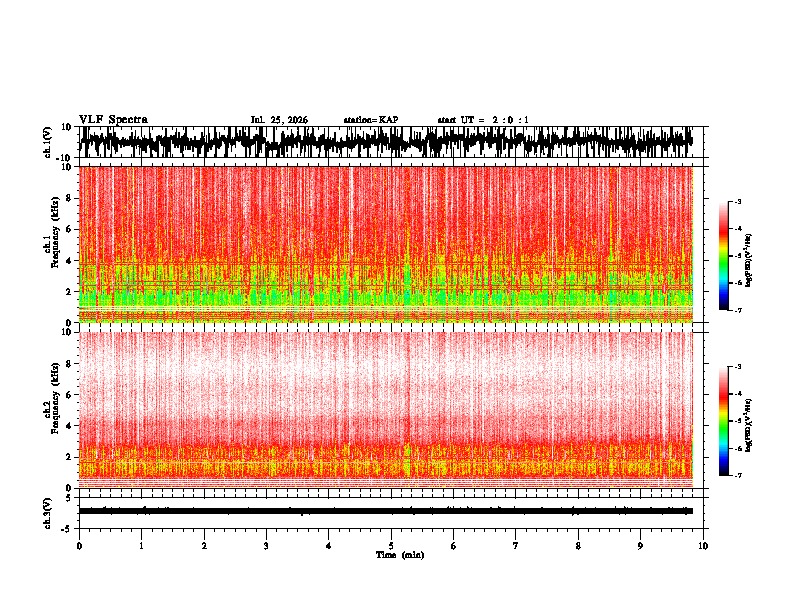This screenshot has height=612, width=792.
Task: Click the 6 kHz tick on ch.2 frequency axis
Action: click(69, 395)
